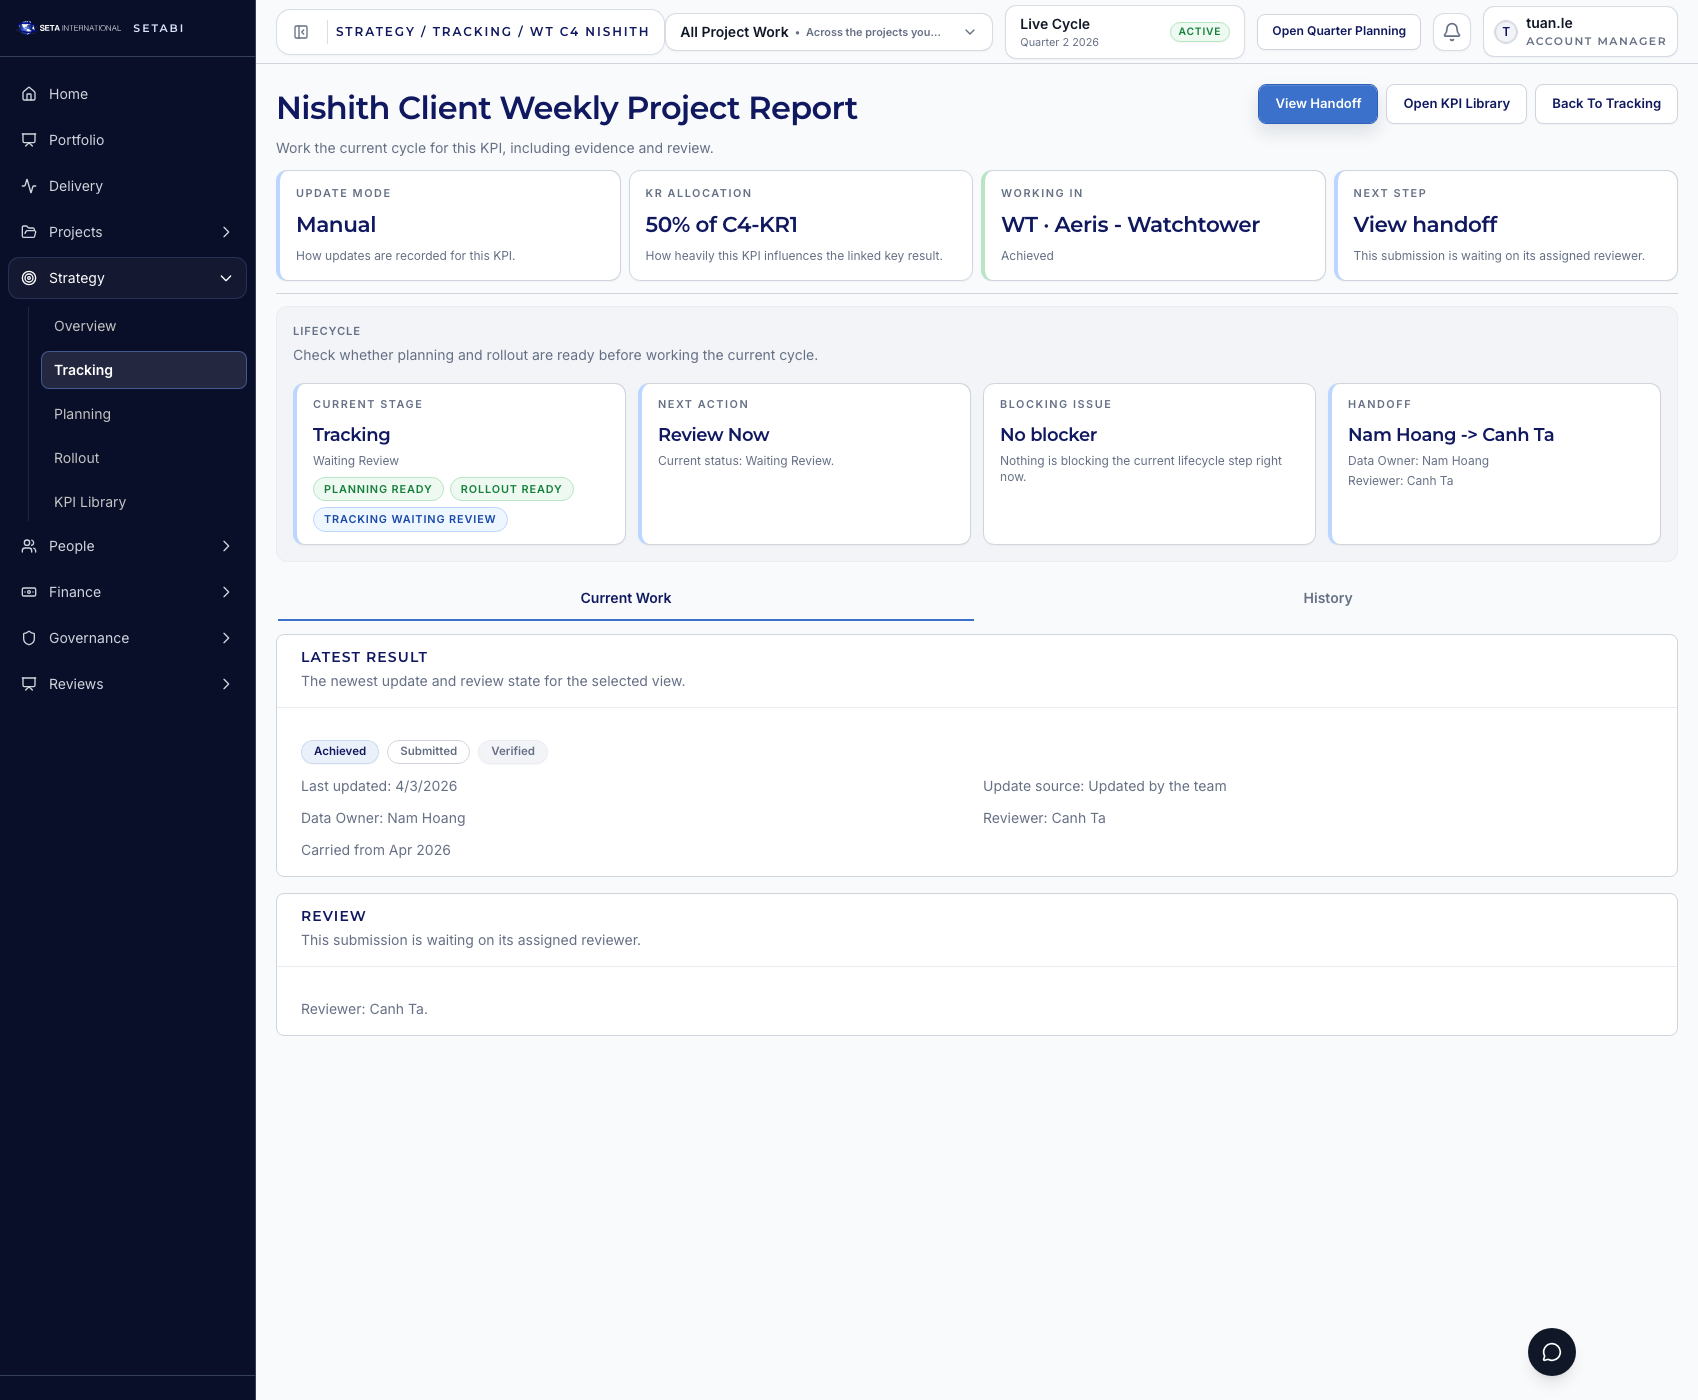Open notifications bell icon
This screenshot has width=1698, height=1400.
click(1451, 32)
